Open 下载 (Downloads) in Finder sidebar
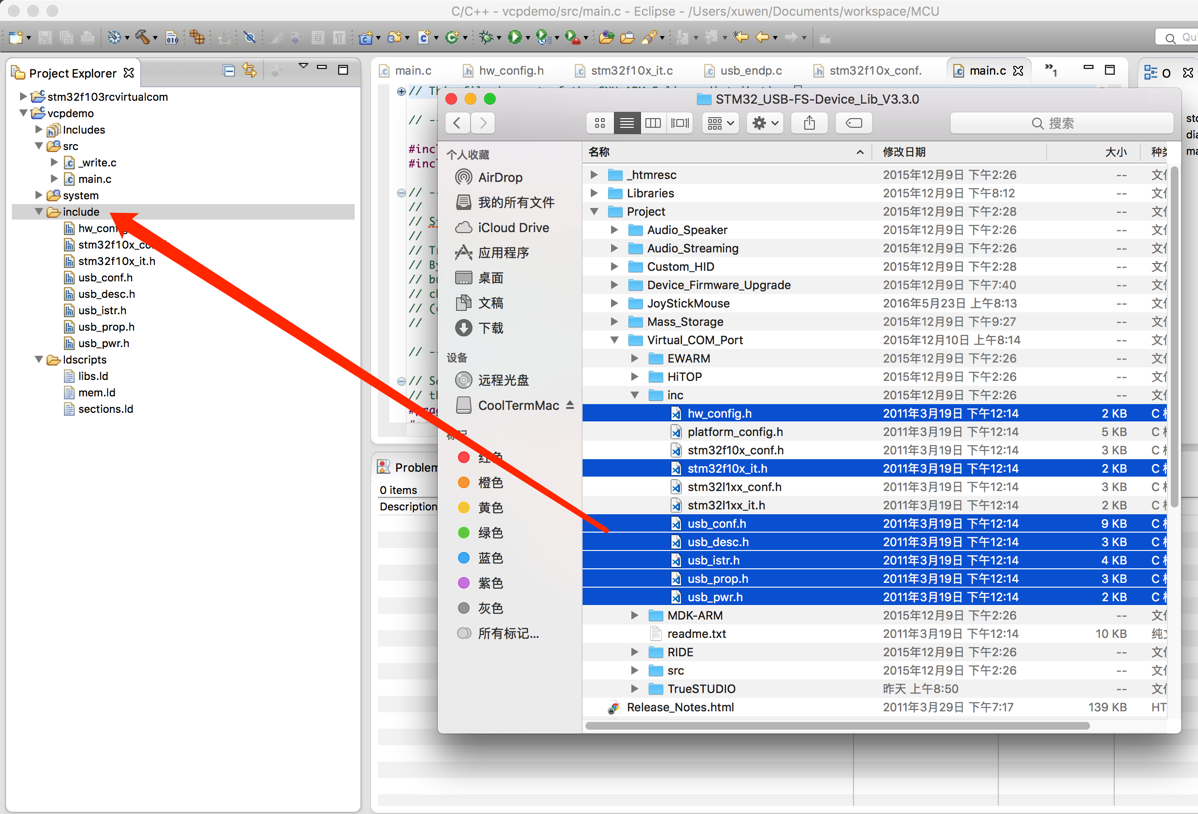This screenshot has width=1198, height=814. (x=491, y=328)
